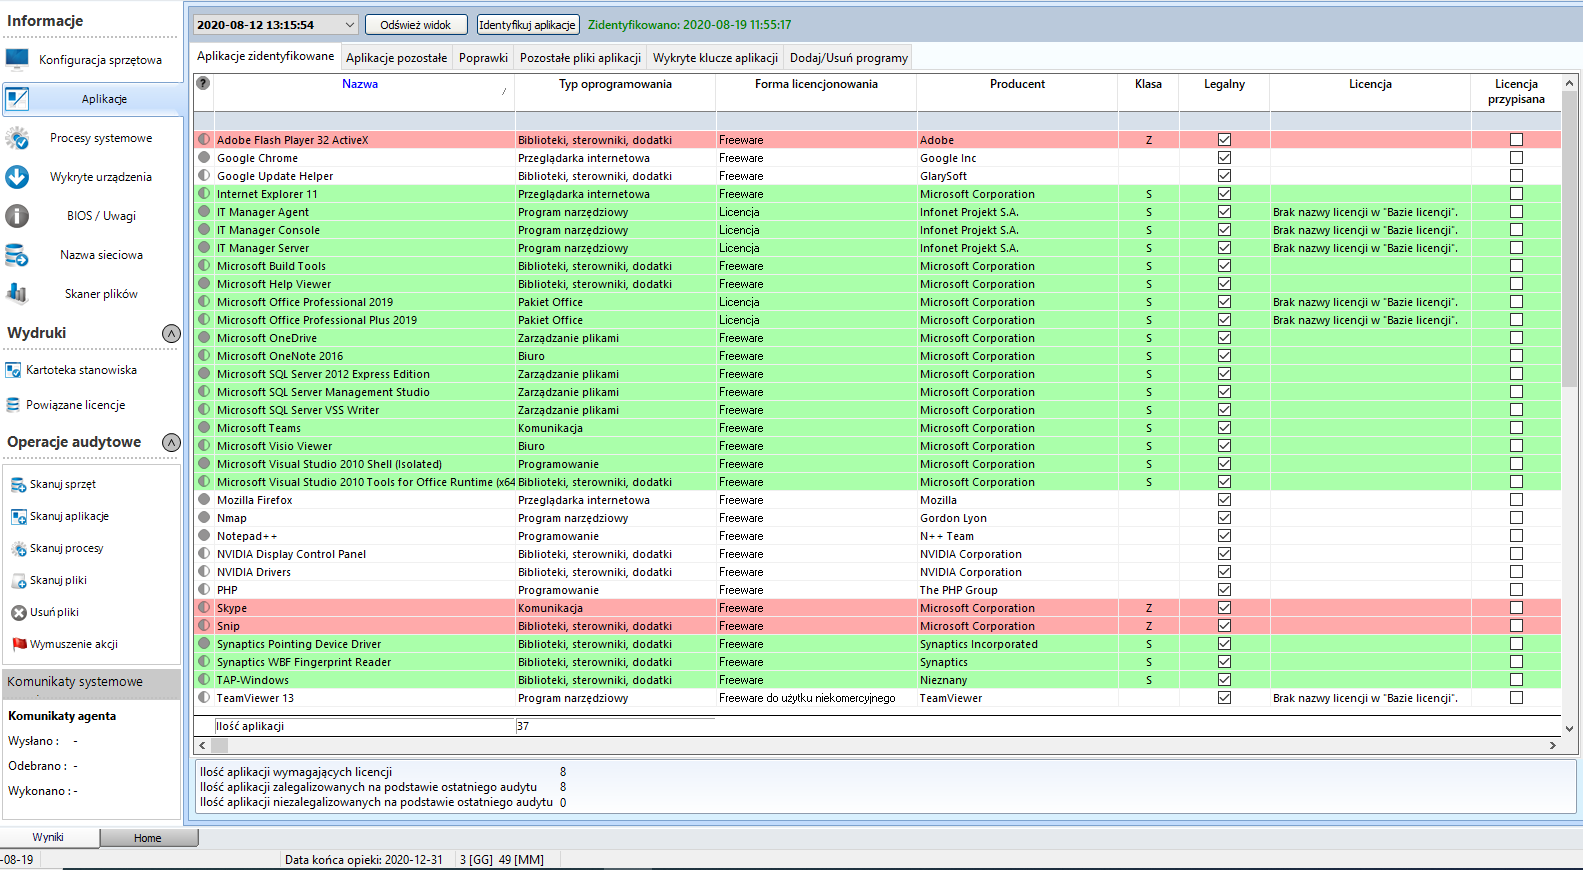Screen dimensions: 1583x870
Task: Click status circle icon for Mozilla Firefox row
Action: point(204,500)
